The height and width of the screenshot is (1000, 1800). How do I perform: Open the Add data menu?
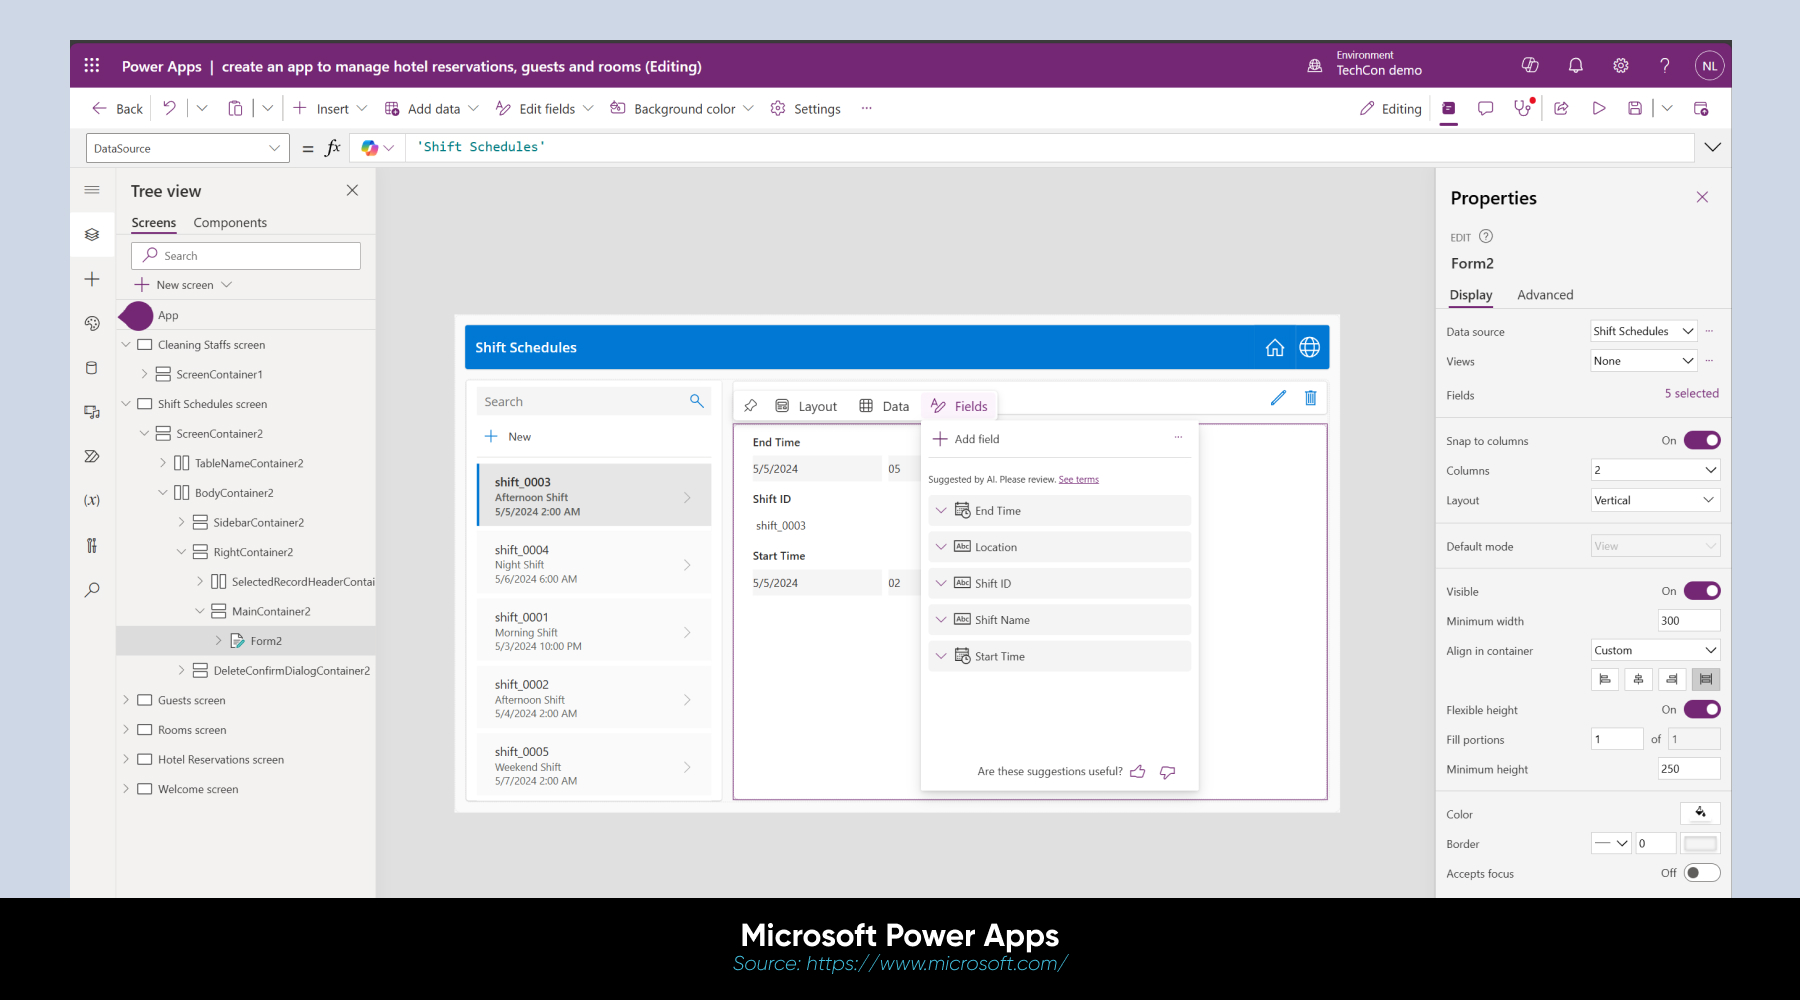432,109
